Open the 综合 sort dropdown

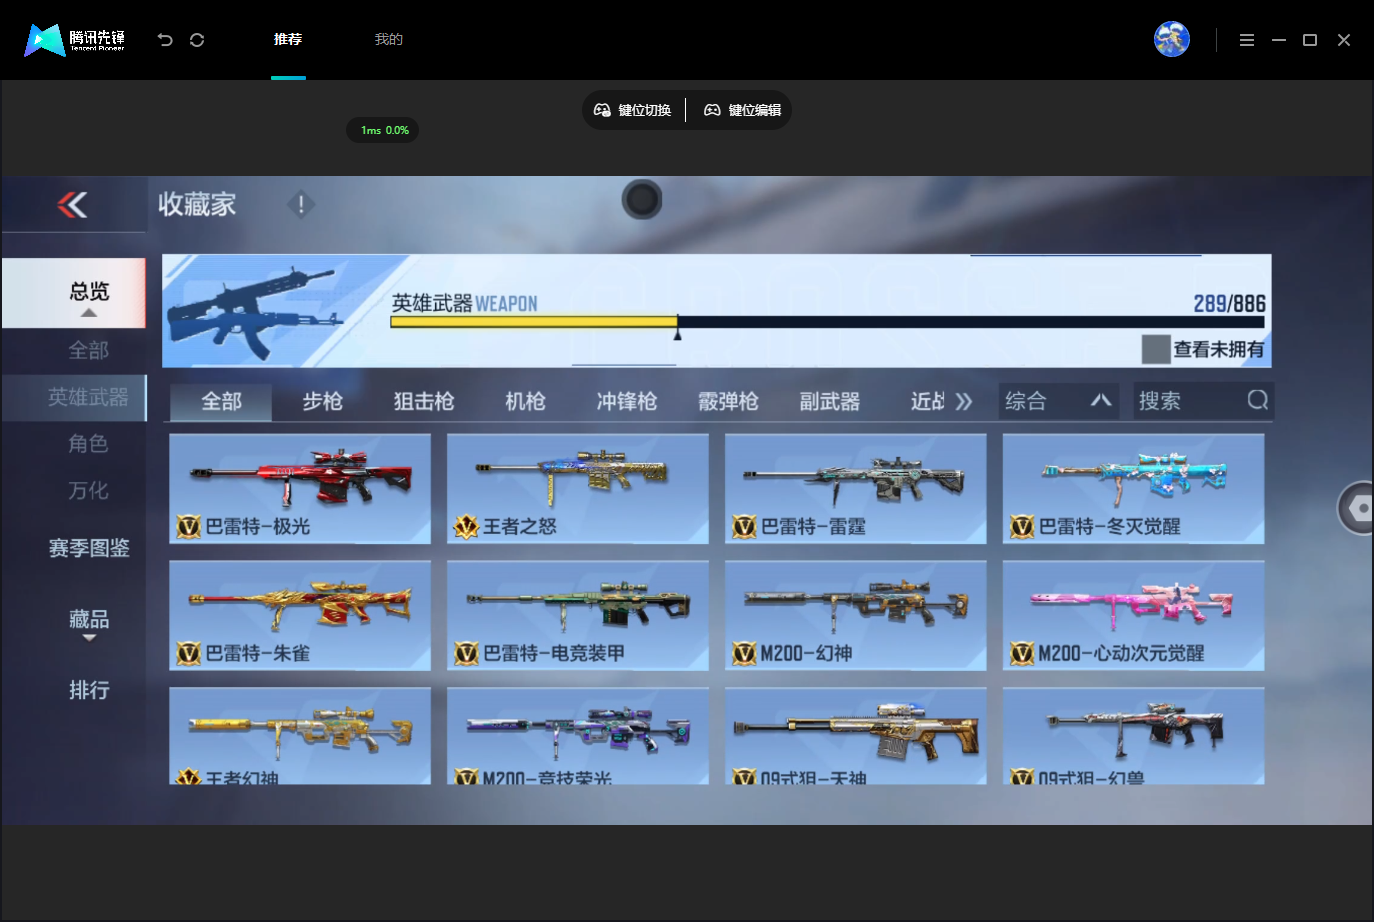(x=1060, y=401)
